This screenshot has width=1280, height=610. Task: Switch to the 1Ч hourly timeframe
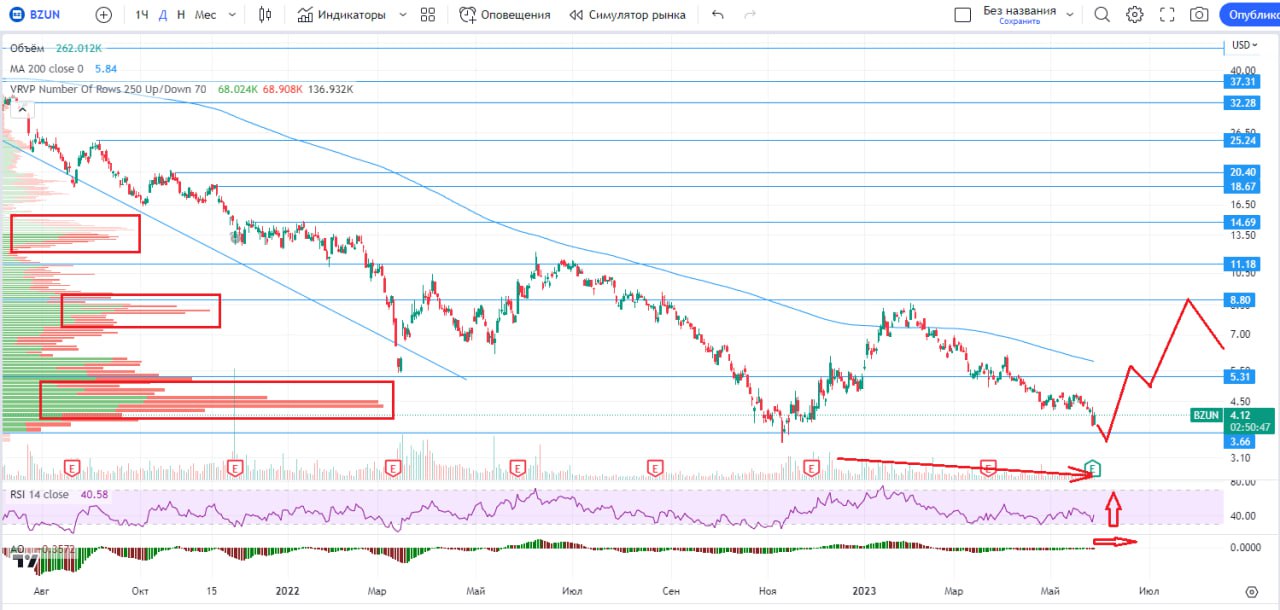(x=142, y=15)
